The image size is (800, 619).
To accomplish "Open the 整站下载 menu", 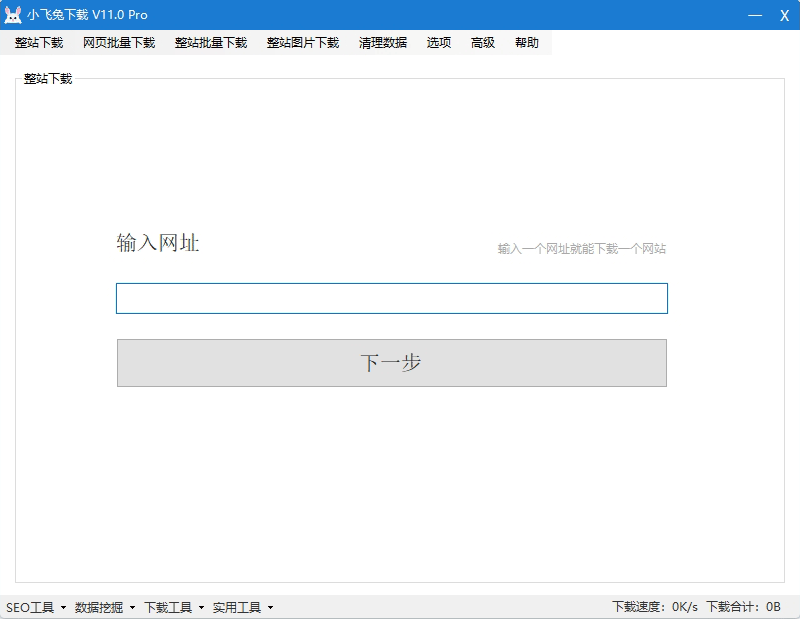I will (x=39, y=43).
